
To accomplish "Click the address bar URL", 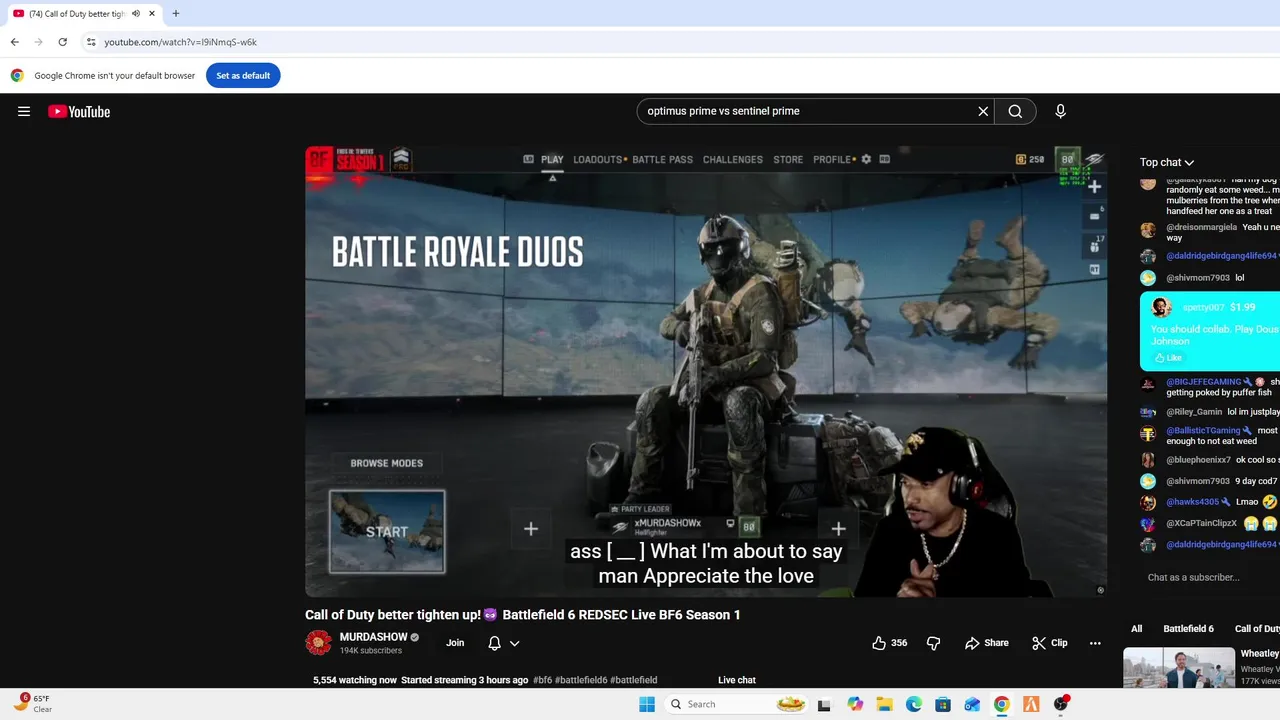I will (x=180, y=42).
